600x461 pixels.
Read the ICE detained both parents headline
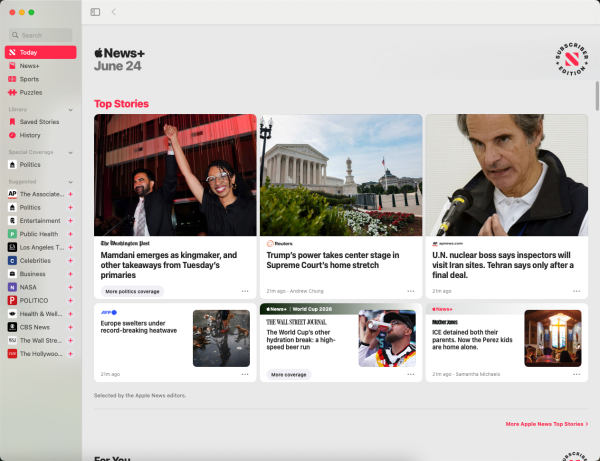pos(472,340)
